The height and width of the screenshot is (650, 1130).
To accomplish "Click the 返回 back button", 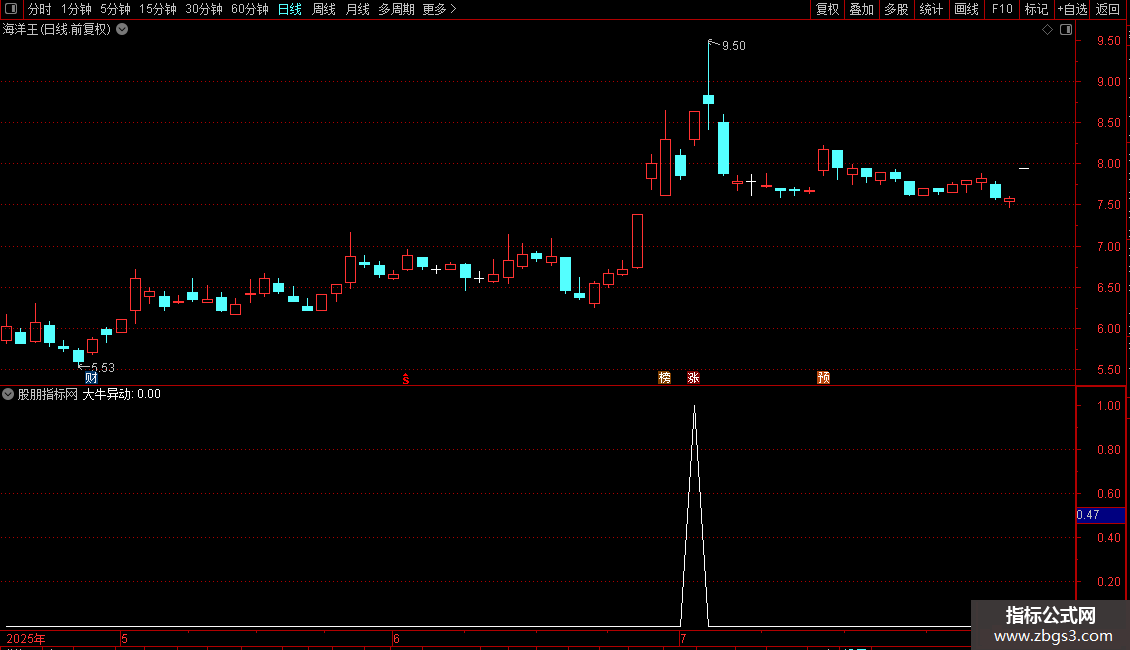I will [x=1108, y=9].
